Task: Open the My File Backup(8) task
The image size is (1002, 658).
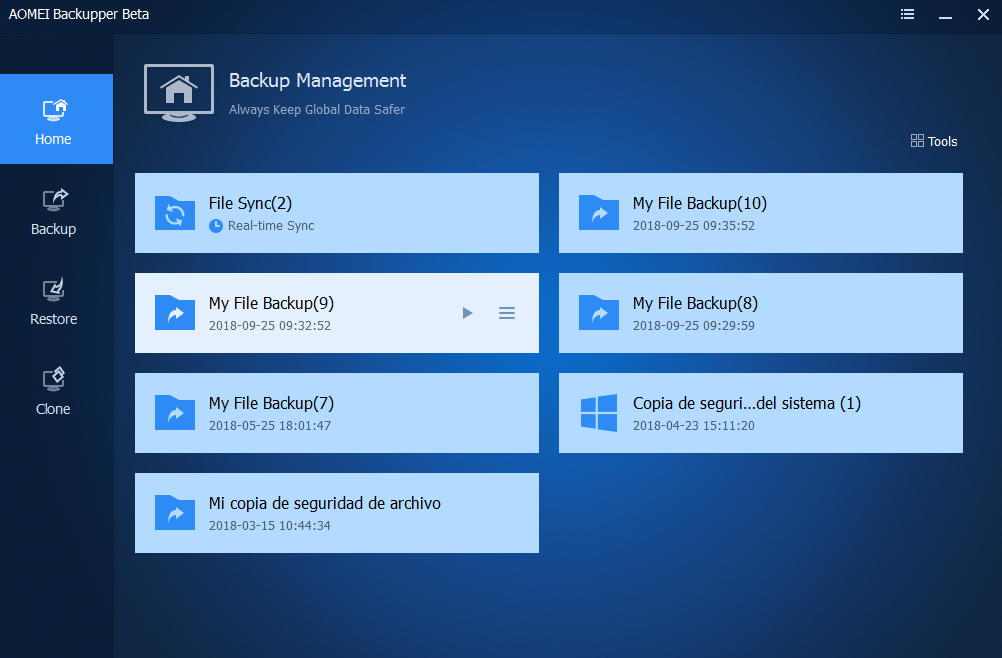Action: (x=760, y=312)
